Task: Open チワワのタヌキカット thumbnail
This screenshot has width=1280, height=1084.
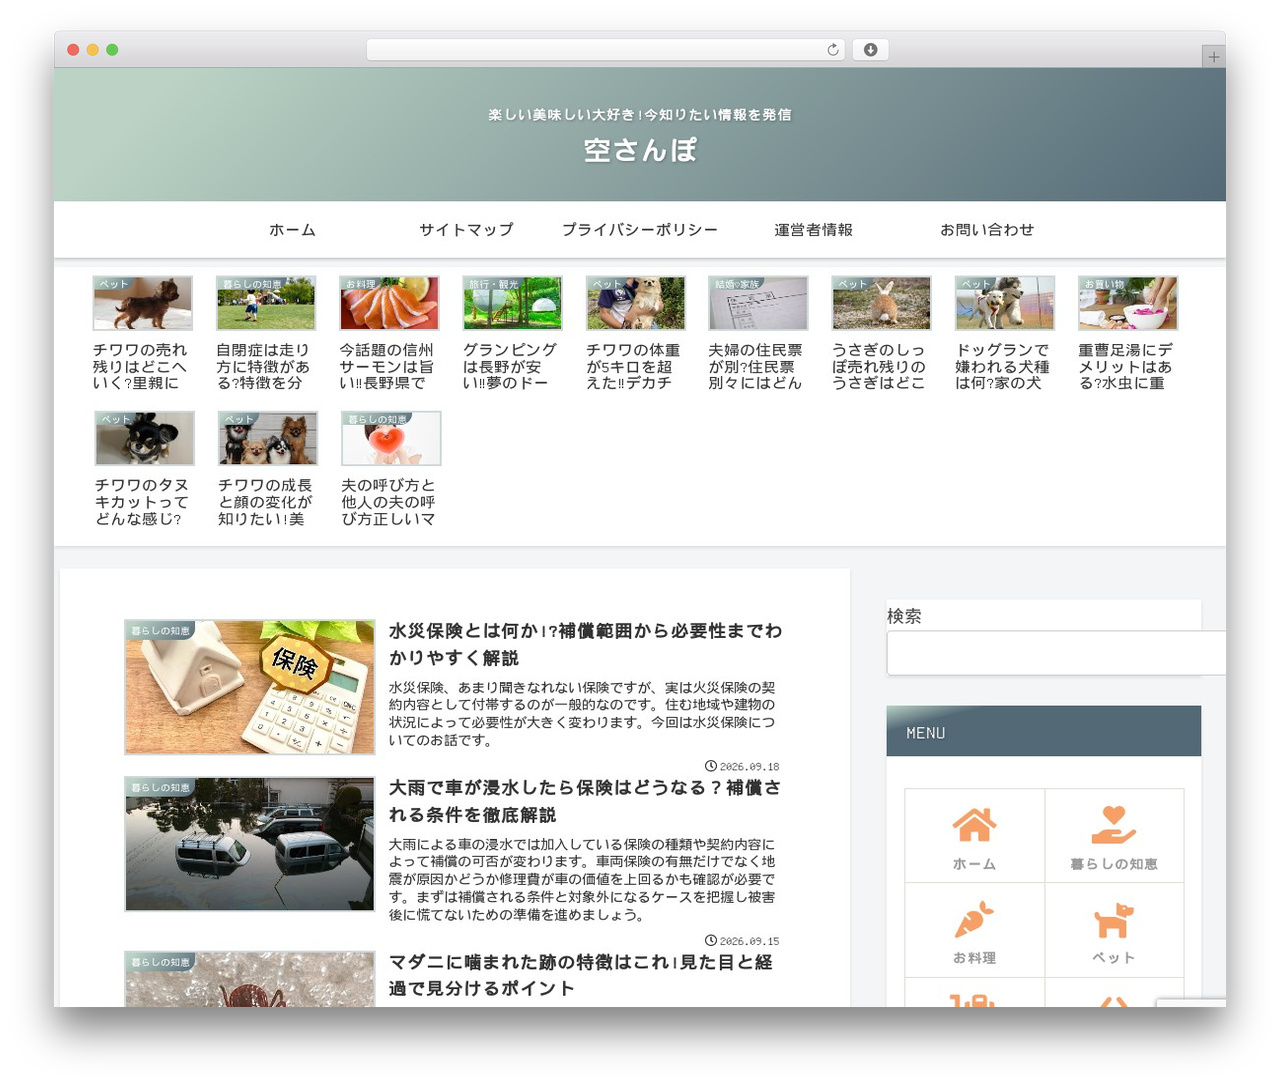Action: tap(145, 438)
